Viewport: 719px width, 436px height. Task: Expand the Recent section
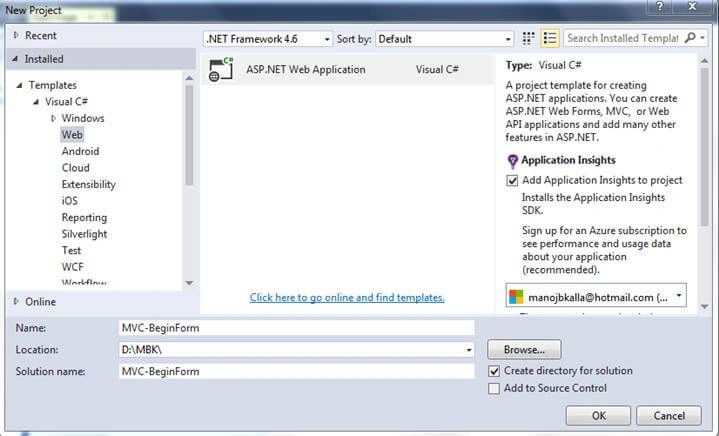tap(17, 35)
